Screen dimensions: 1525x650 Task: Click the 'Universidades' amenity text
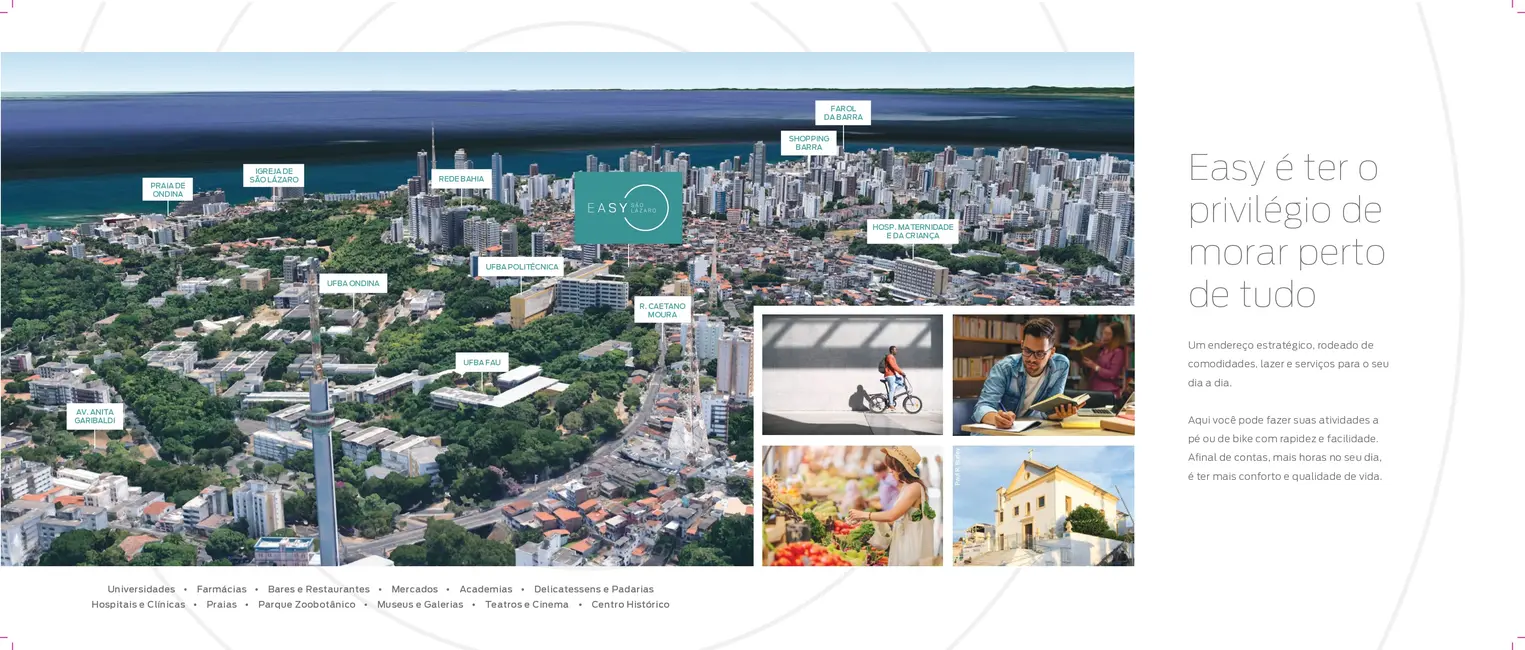click(141, 589)
